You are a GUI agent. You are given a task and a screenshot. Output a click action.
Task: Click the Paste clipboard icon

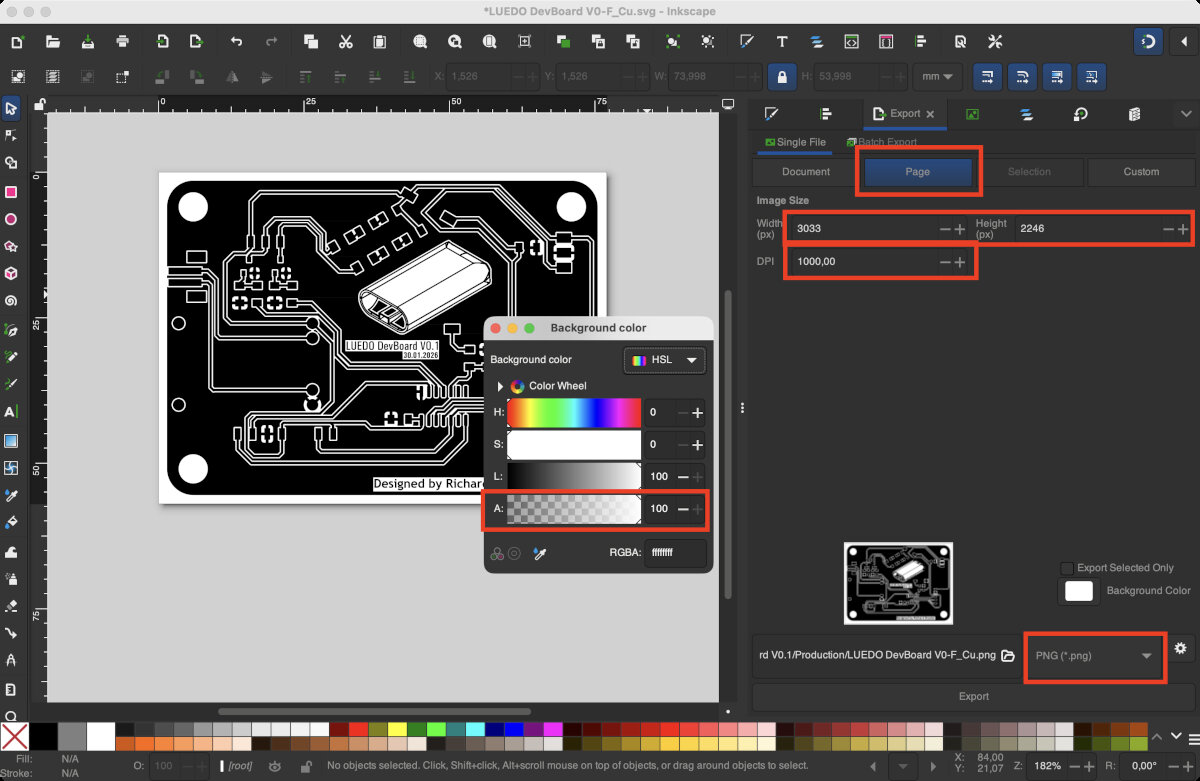[x=380, y=42]
